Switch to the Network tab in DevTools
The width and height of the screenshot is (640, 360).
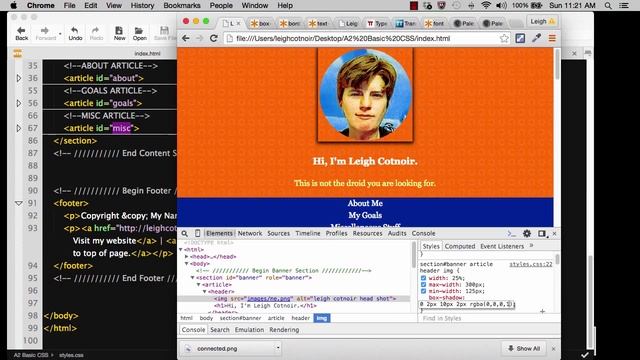pyautogui.click(x=250, y=233)
